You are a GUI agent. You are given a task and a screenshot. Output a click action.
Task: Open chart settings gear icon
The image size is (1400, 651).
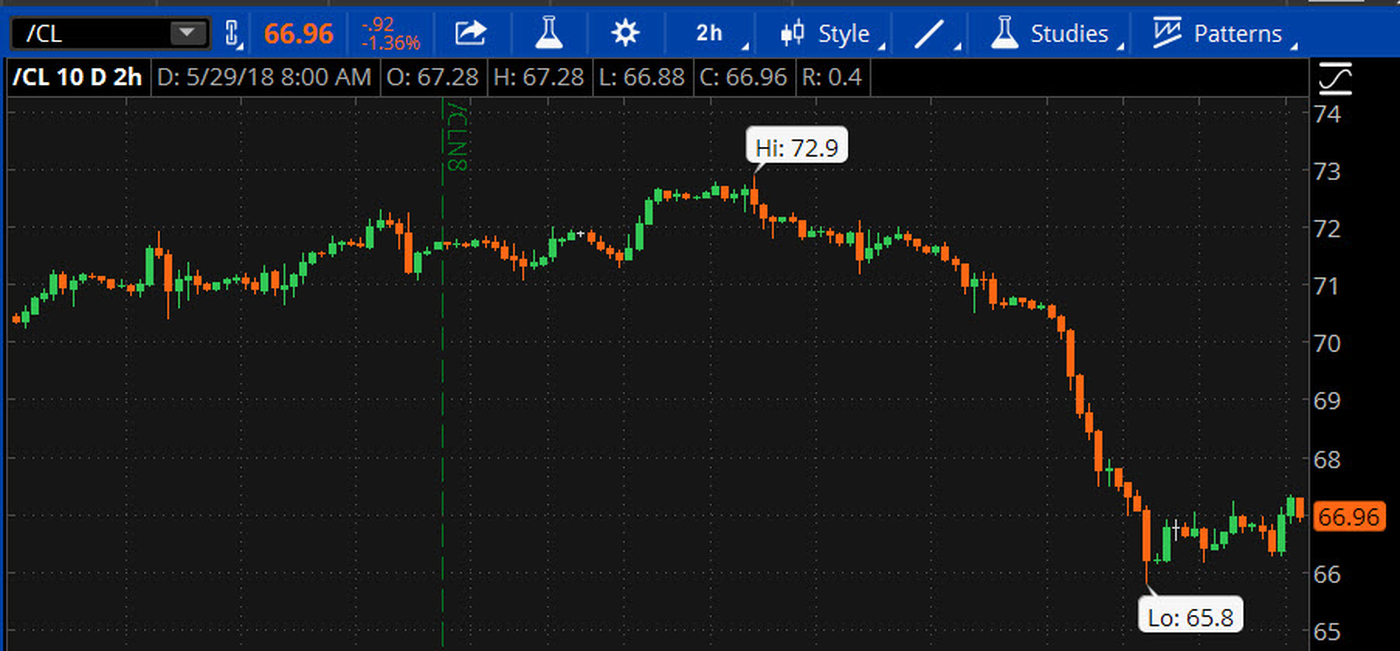coord(625,33)
